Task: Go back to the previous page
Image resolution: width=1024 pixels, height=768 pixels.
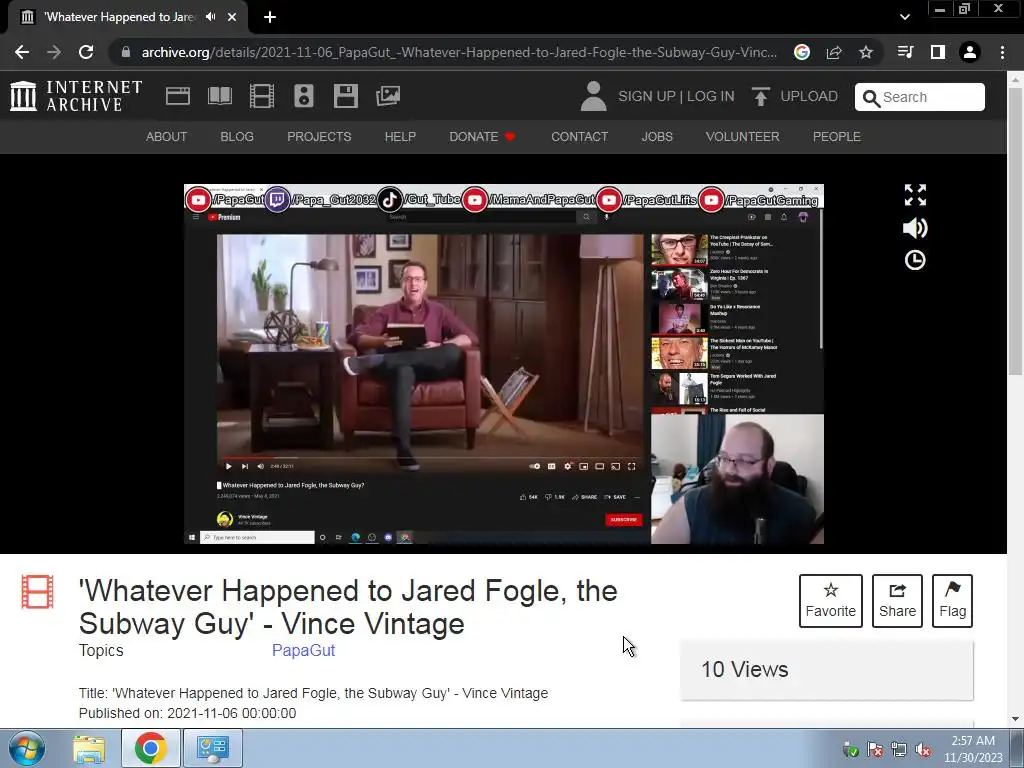Action: [x=22, y=52]
